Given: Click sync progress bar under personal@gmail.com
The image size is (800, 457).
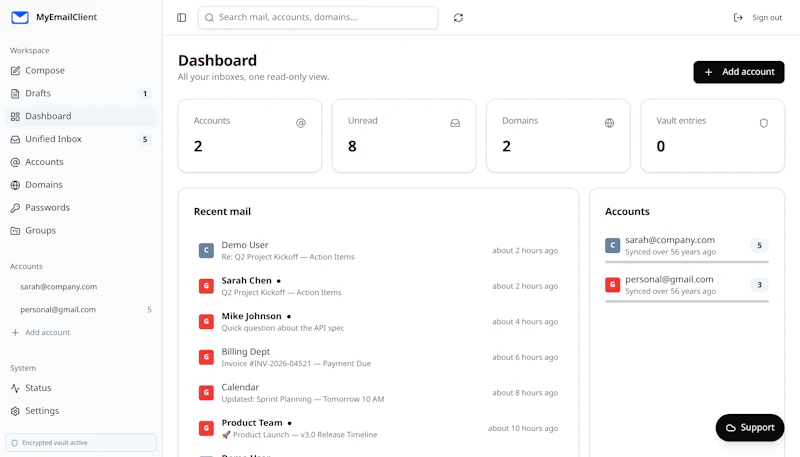Looking at the screenshot, I should click(x=687, y=301).
